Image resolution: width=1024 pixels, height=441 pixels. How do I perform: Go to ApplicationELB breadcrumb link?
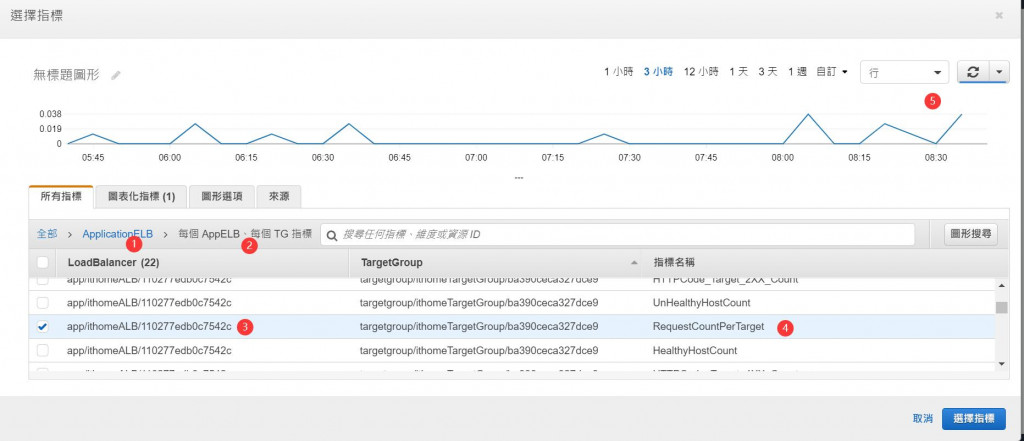118,234
